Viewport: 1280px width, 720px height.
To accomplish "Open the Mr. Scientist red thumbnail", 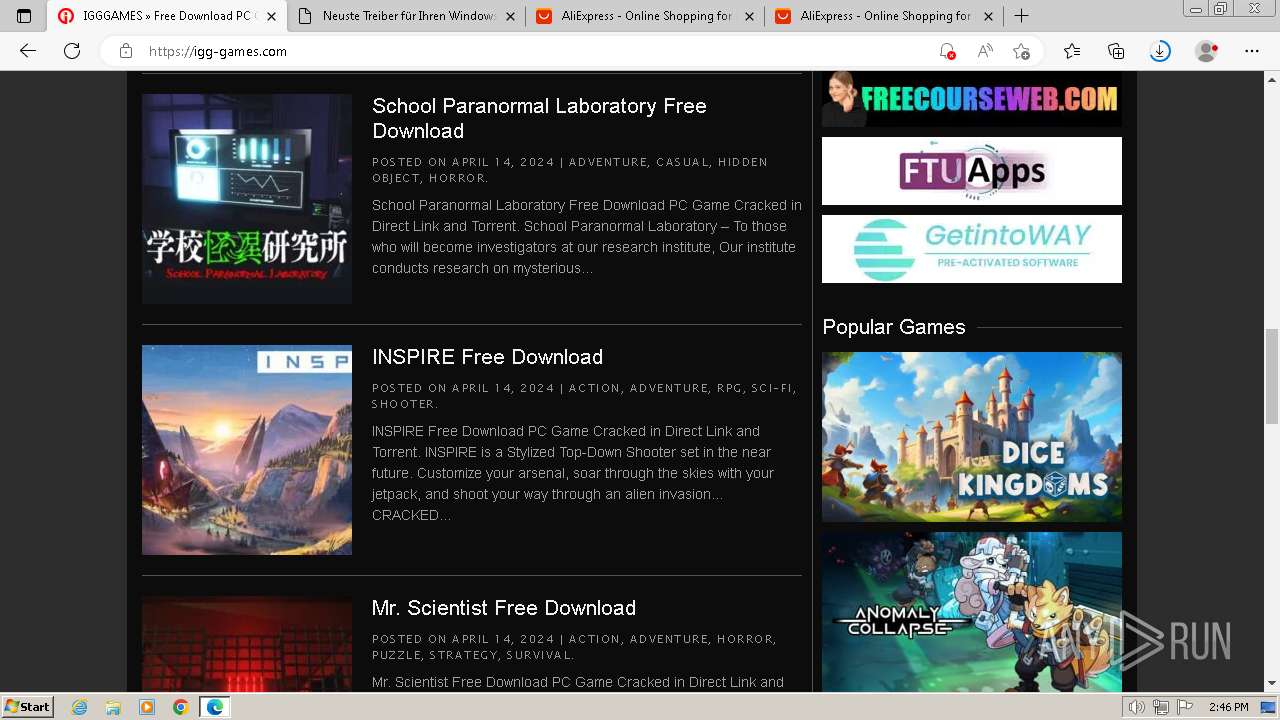I will coord(247,644).
